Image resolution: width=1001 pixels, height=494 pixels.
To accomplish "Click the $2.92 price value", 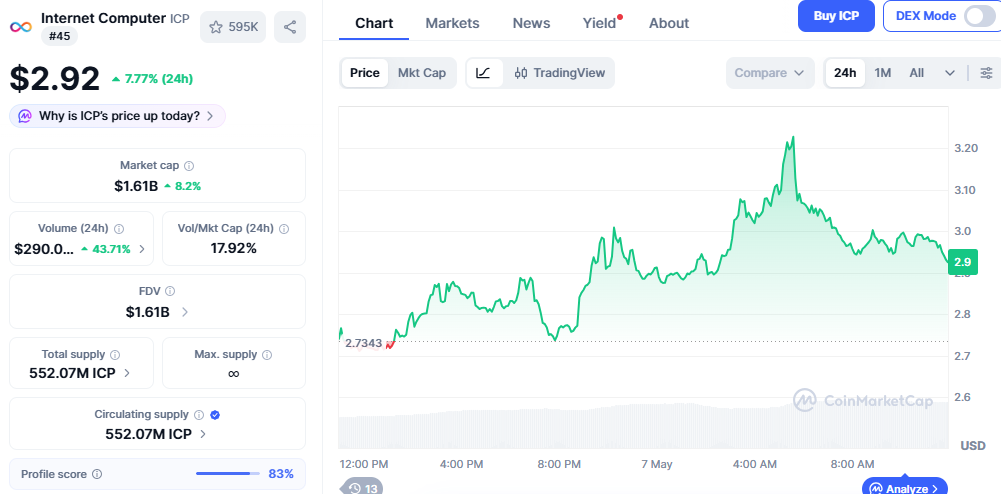I will click(x=54, y=79).
